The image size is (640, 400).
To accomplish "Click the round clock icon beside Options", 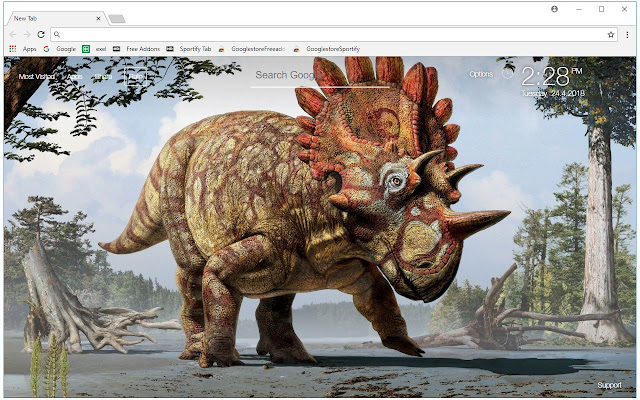I will (x=507, y=73).
